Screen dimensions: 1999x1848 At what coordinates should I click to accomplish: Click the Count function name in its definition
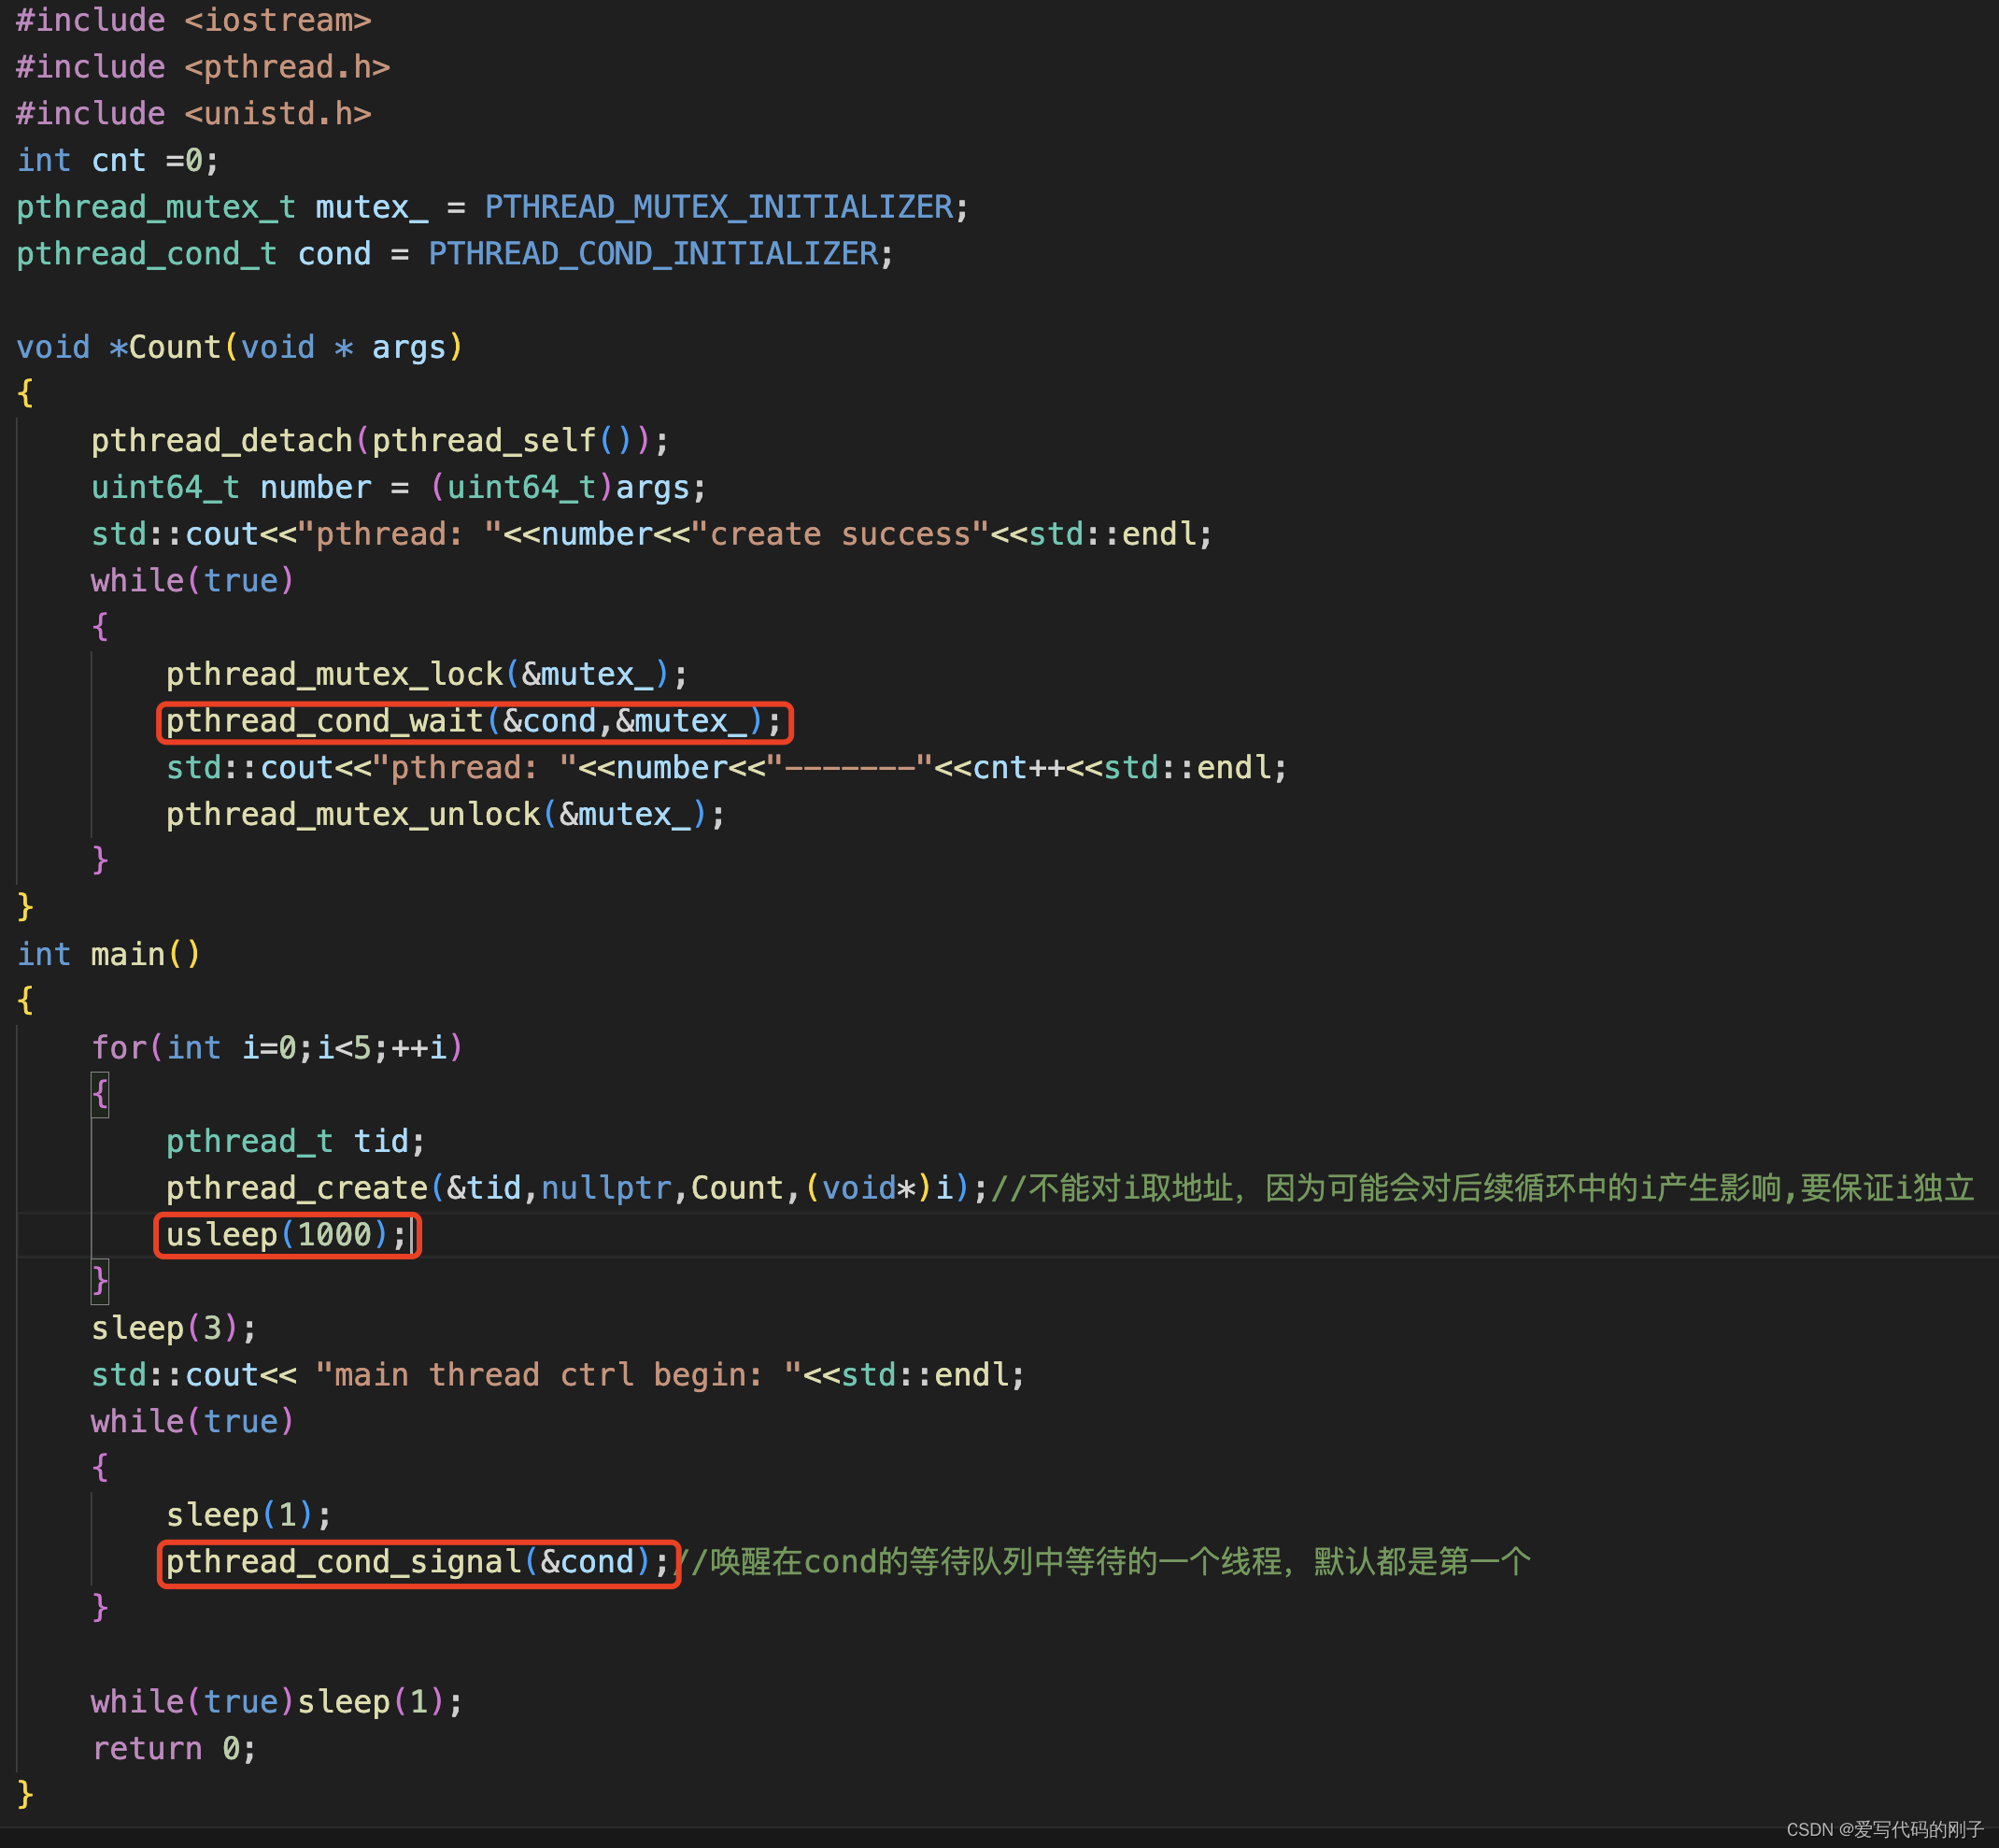[x=174, y=347]
